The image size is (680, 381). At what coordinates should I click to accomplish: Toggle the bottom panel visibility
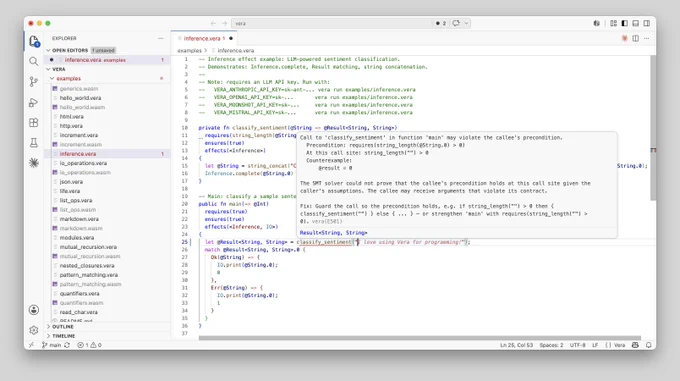coord(636,23)
